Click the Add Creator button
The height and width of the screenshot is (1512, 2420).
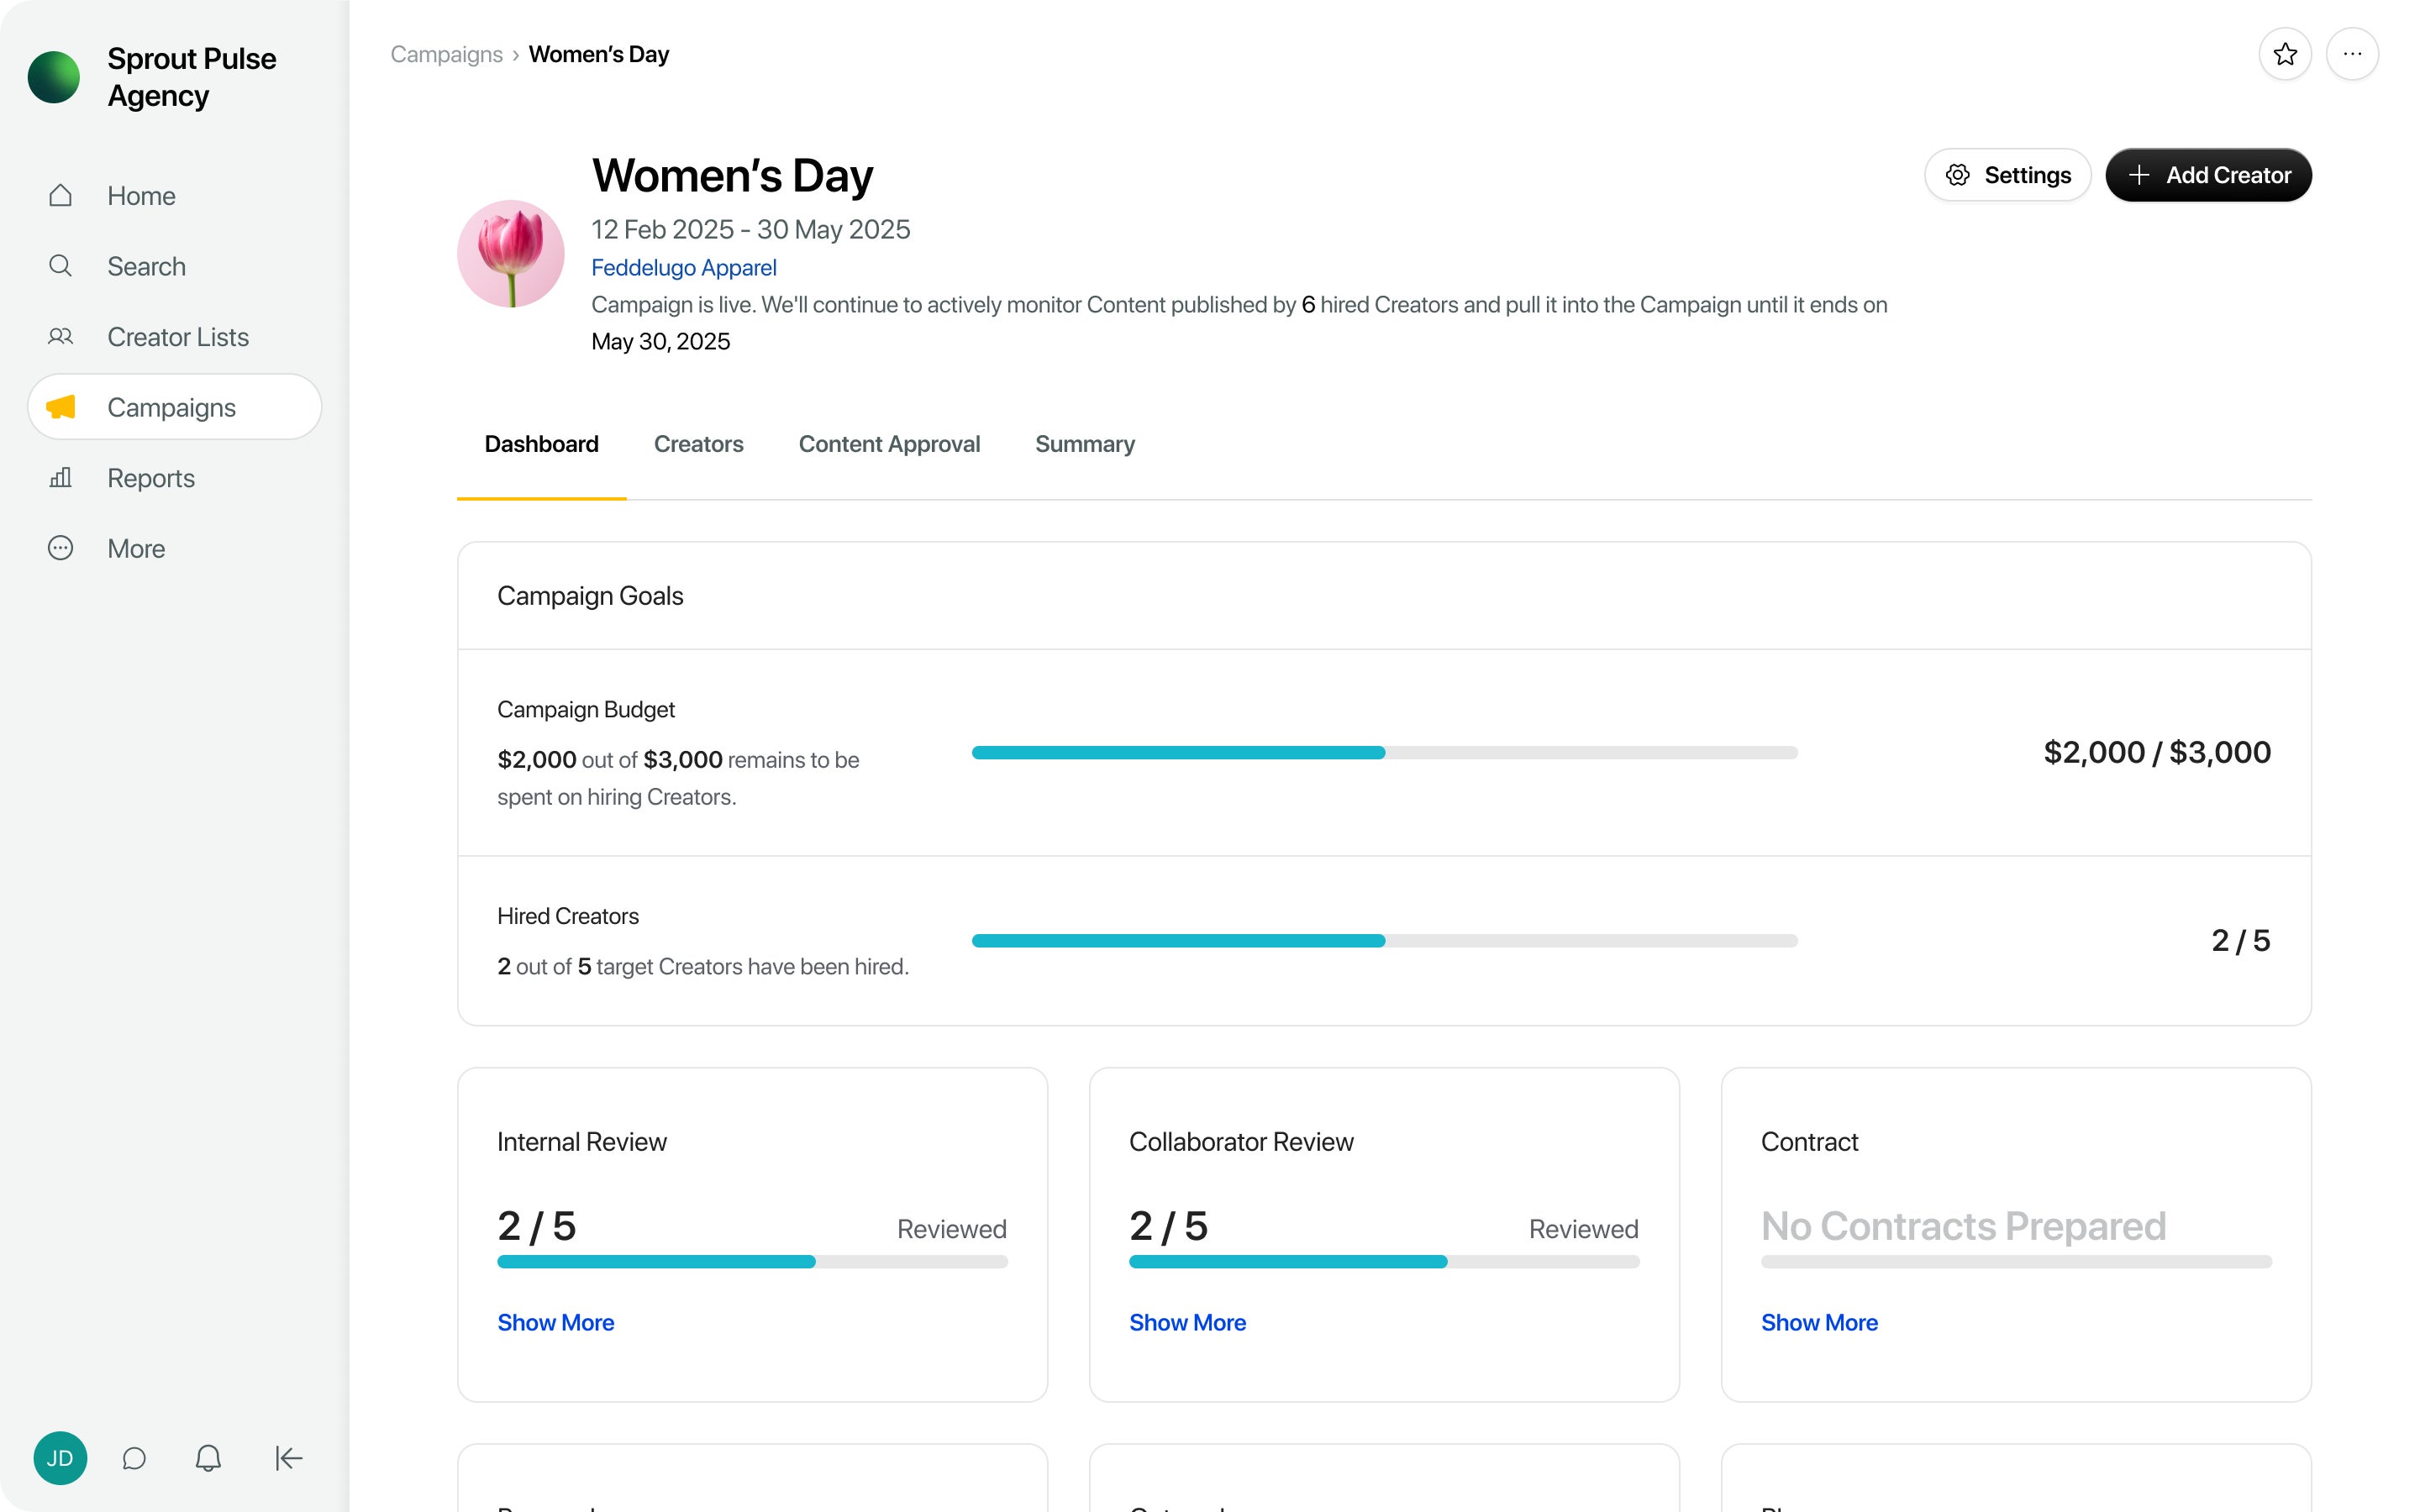(2208, 175)
